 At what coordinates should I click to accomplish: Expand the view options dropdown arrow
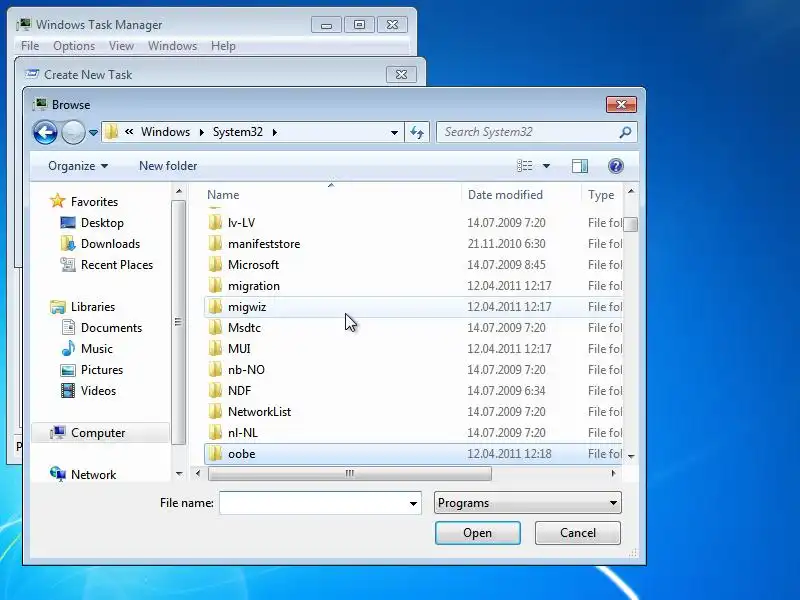[x=546, y=166]
